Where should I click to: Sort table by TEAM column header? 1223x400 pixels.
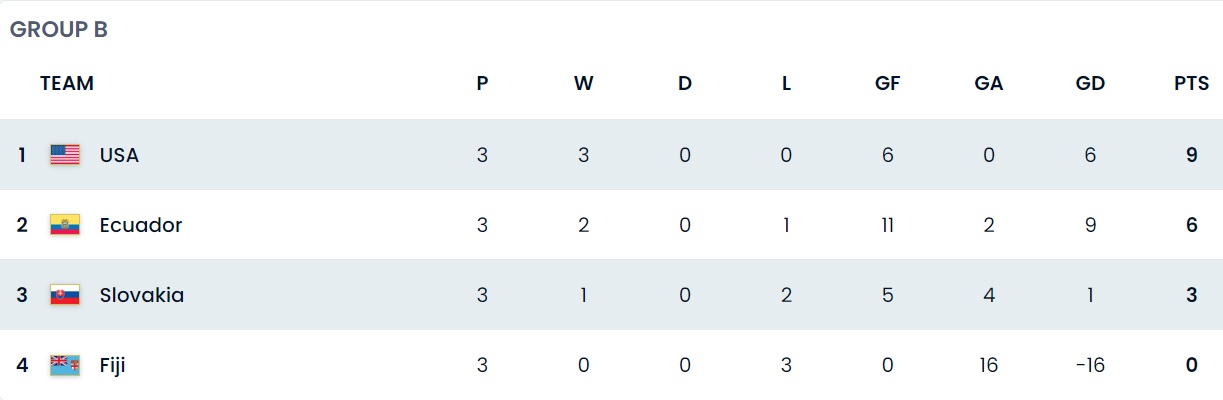coord(67,84)
